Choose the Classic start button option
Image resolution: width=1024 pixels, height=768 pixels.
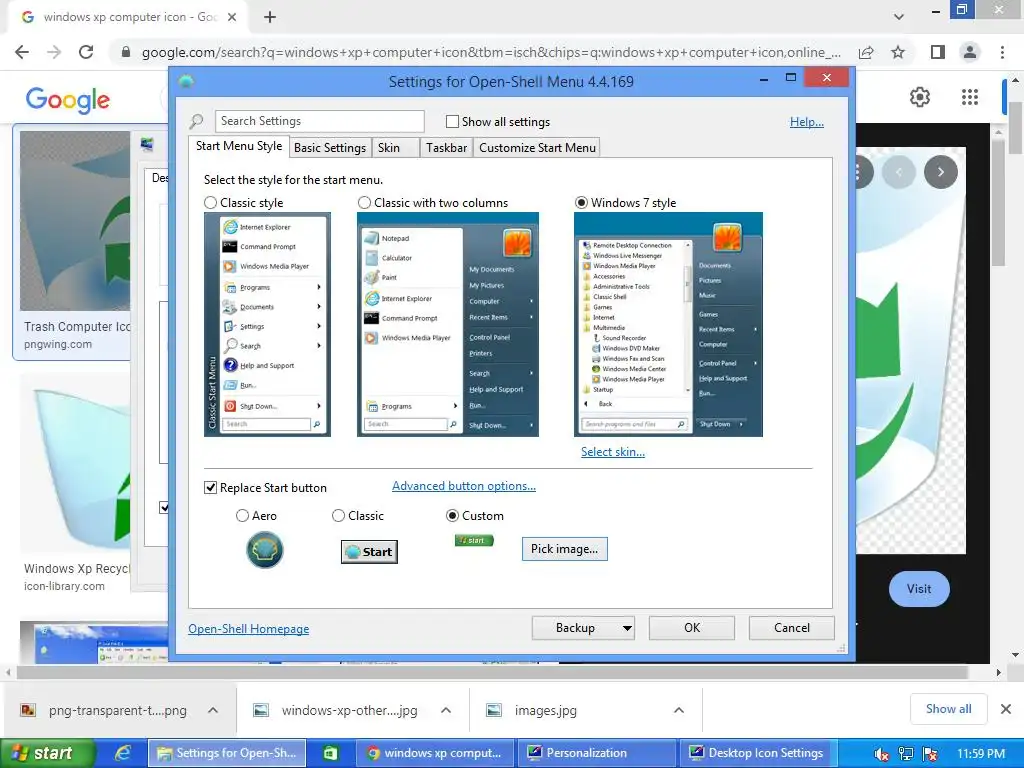coord(338,516)
